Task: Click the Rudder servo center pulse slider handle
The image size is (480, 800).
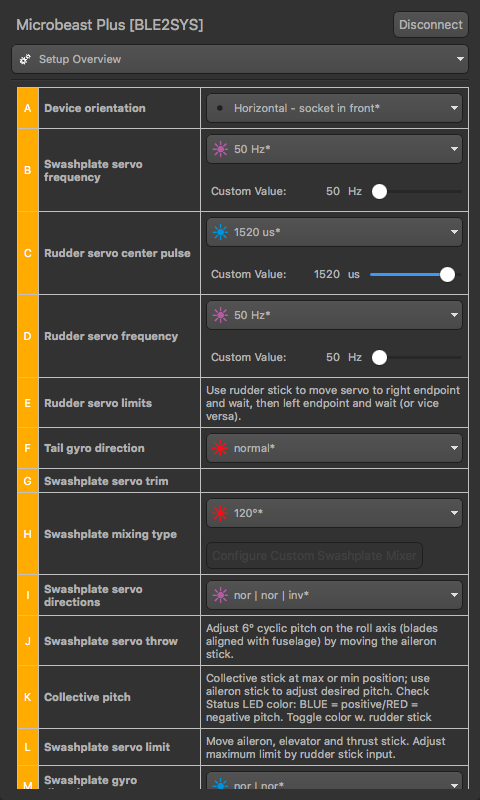Action: (x=447, y=274)
